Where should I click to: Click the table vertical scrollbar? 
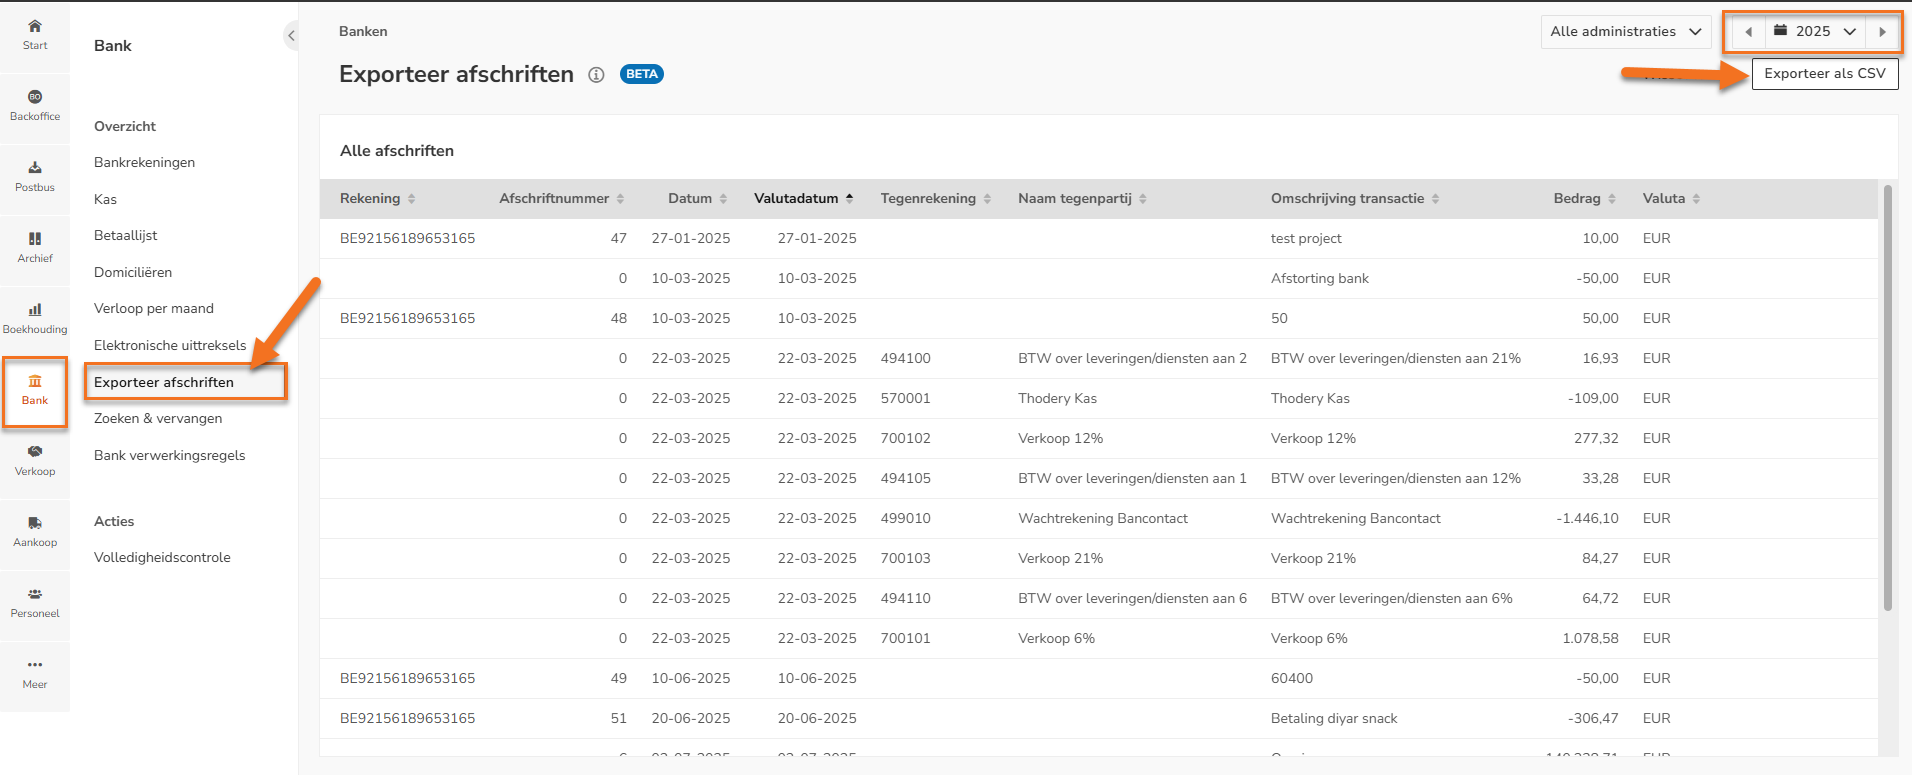point(1887,400)
